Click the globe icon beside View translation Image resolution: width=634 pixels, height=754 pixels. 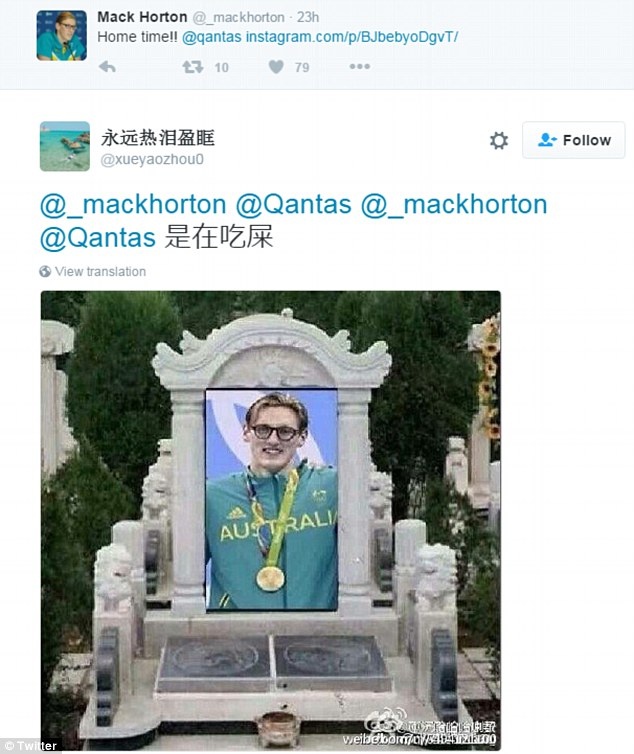tap(45, 271)
